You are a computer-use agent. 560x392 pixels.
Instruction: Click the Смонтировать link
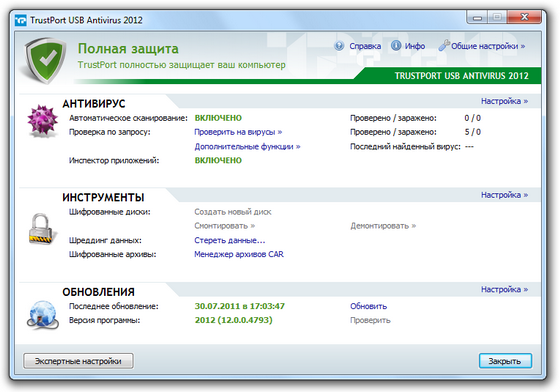tap(225, 226)
